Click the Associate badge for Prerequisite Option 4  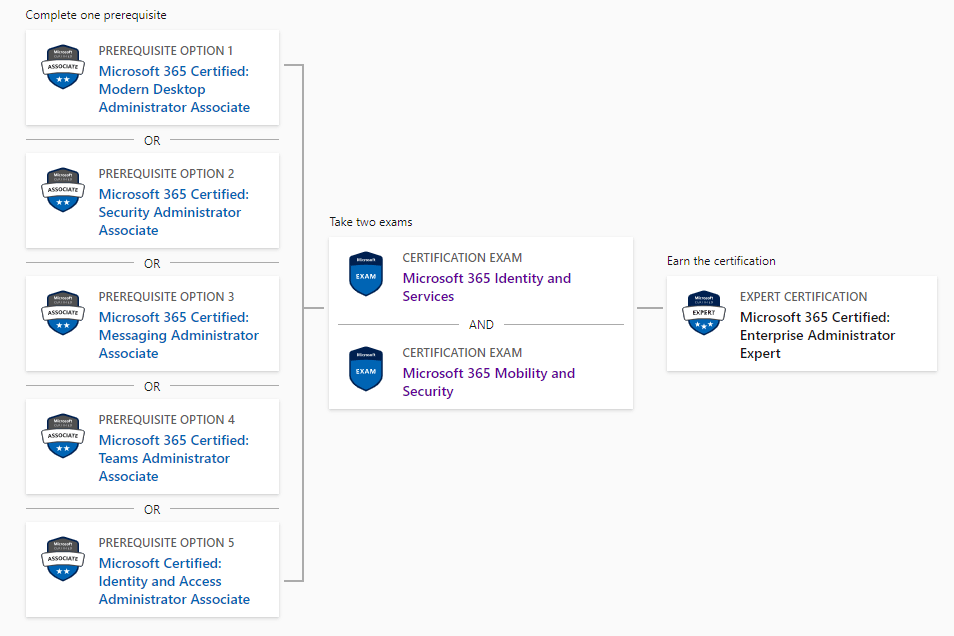(x=63, y=436)
